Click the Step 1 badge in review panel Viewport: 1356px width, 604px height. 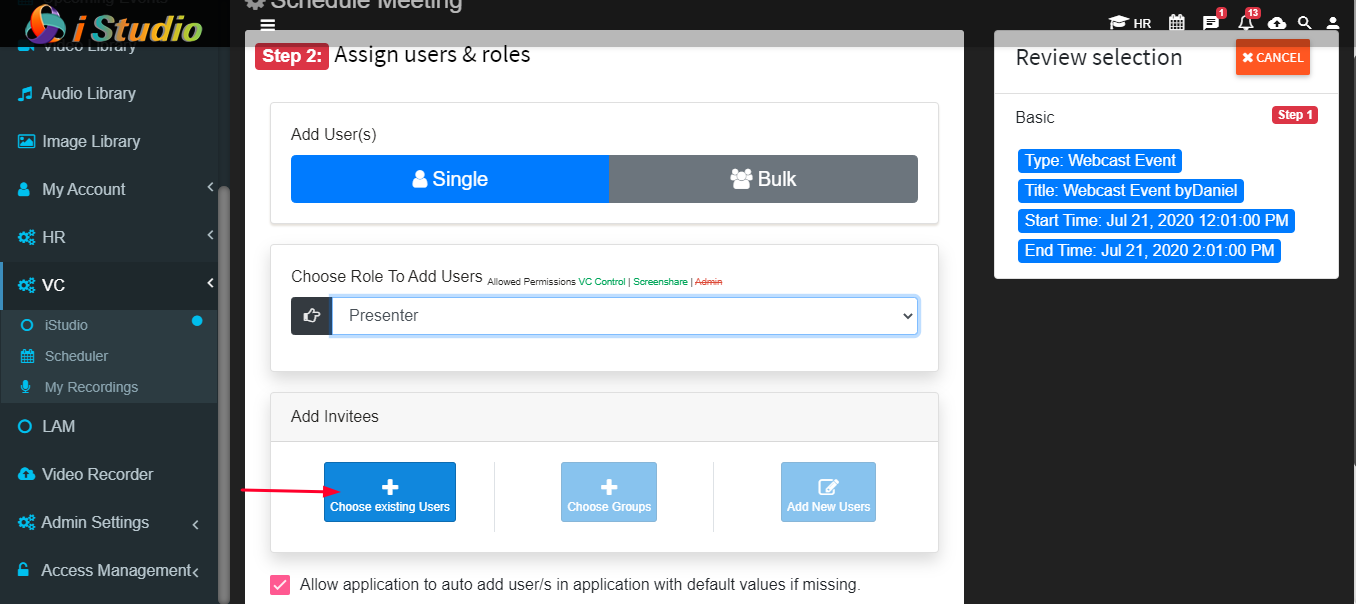click(x=1294, y=115)
